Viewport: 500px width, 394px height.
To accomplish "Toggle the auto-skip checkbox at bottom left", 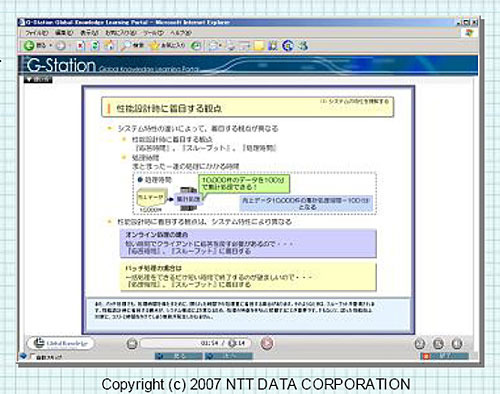I will point(32,356).
